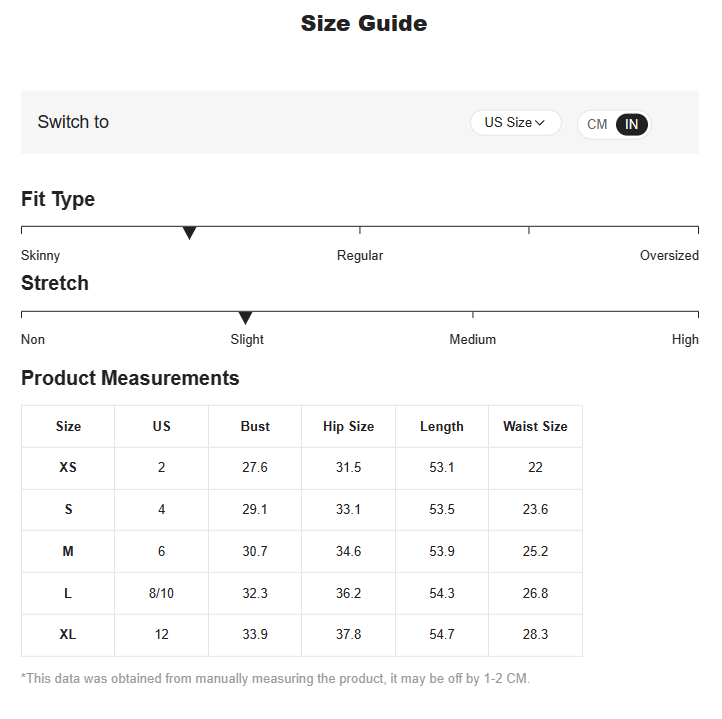Click the Bust column header
722x719 pixels.
click(255, 426)
